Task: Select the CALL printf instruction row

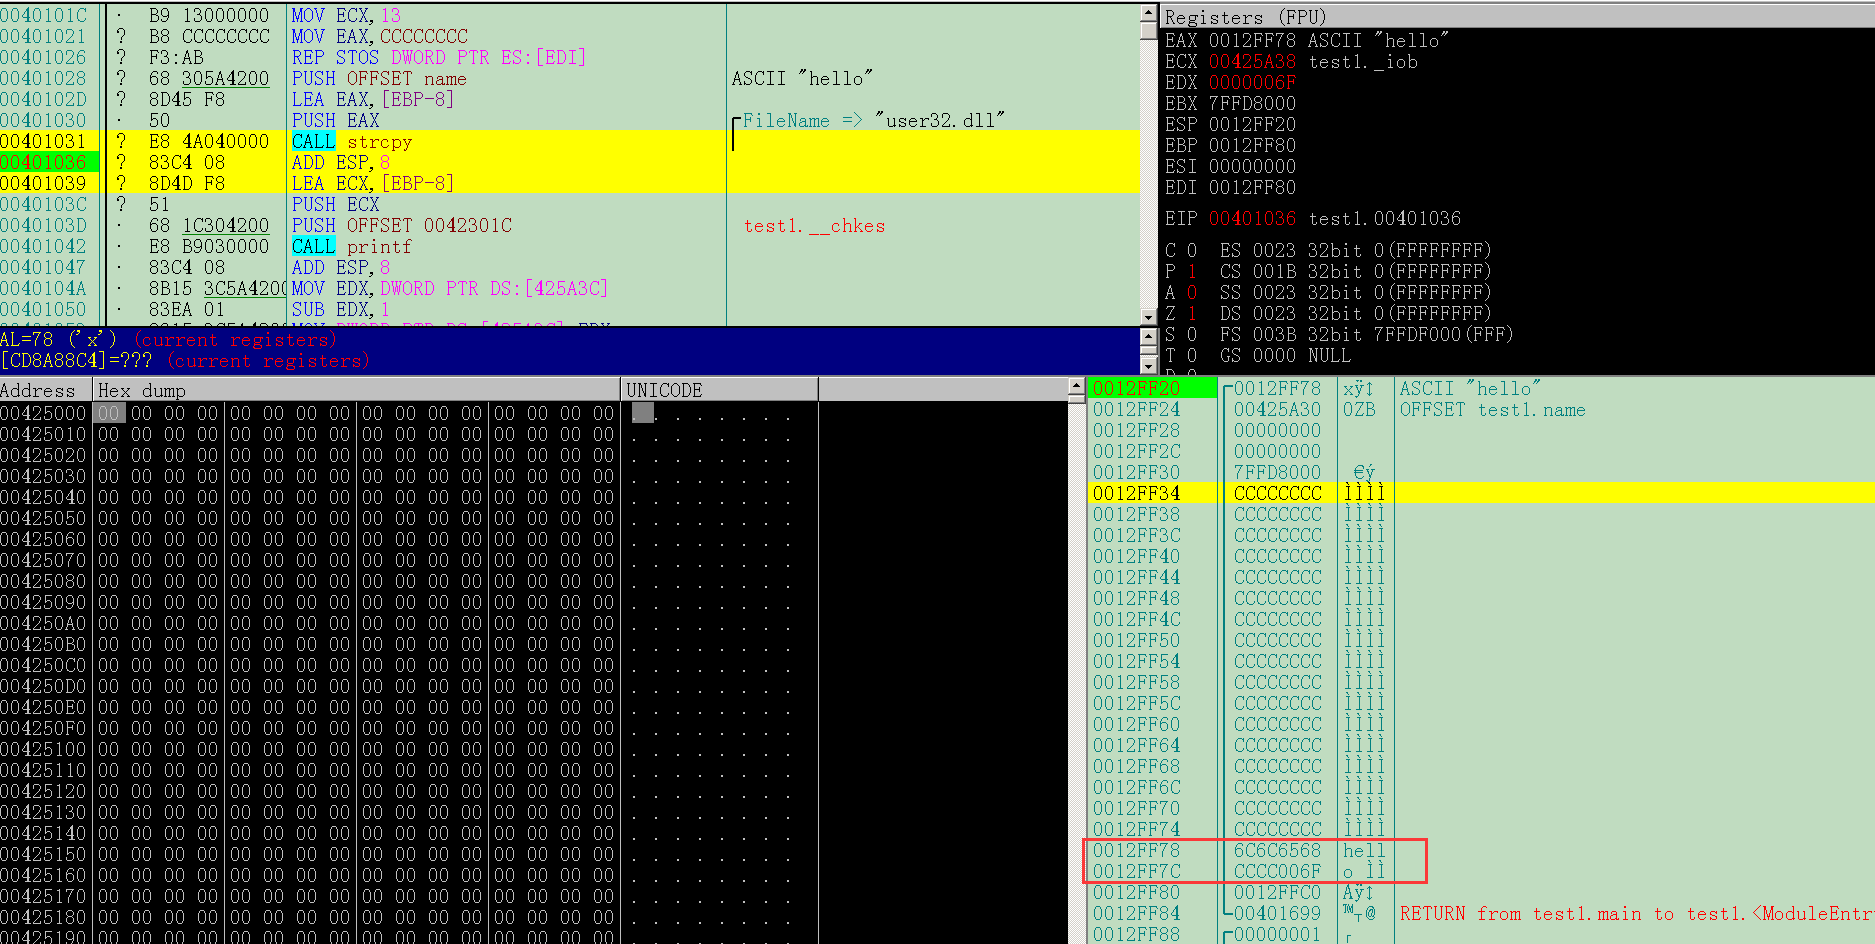Action: click(380, 247)
